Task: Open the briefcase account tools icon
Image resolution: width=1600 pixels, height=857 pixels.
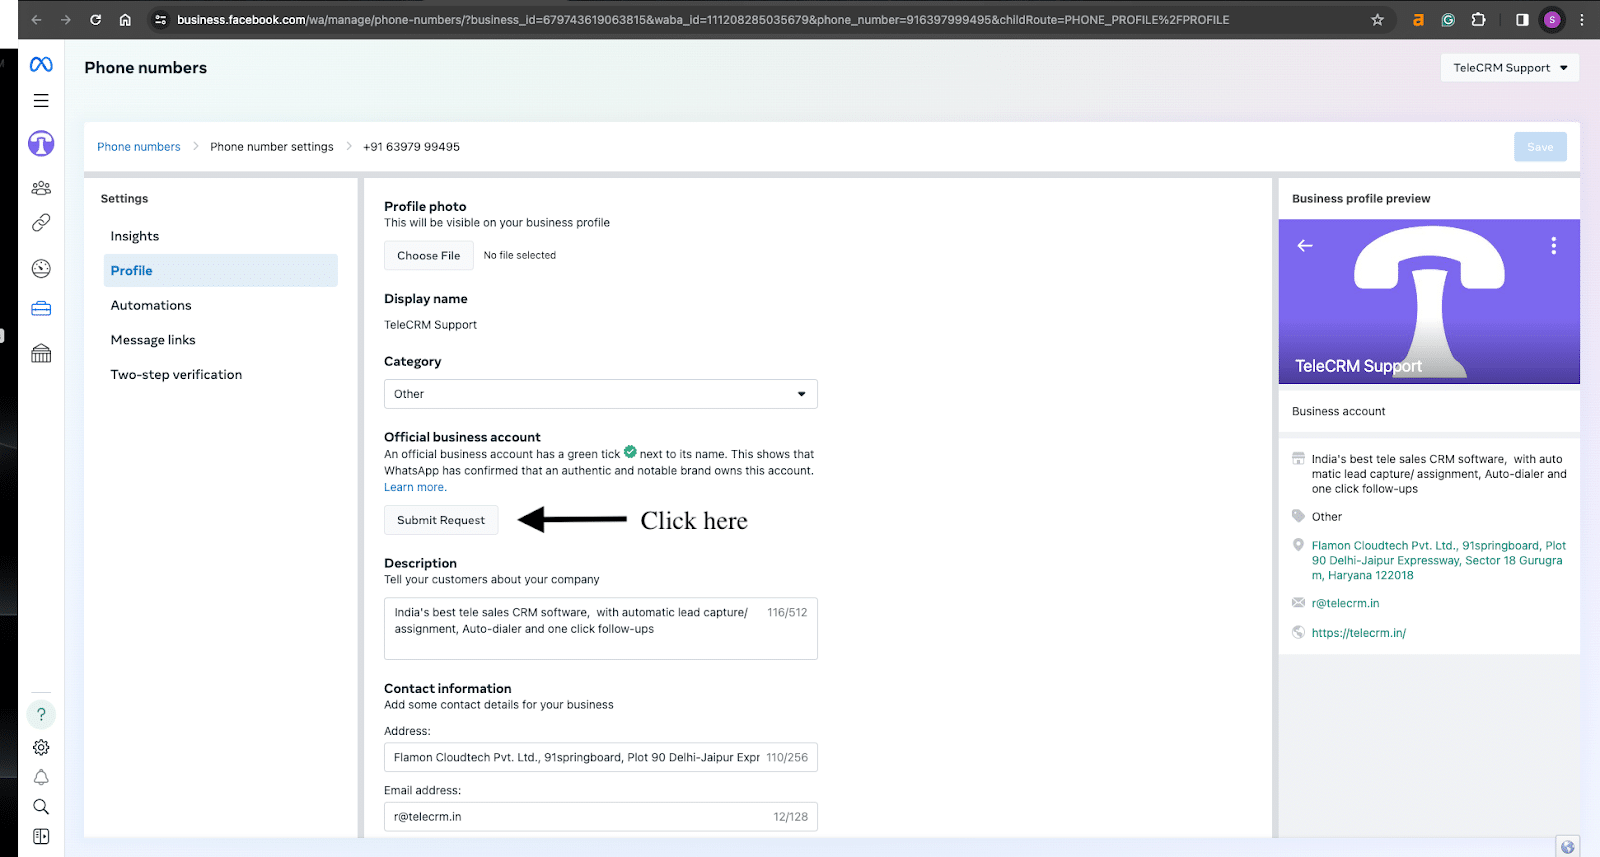Action: 41,309
